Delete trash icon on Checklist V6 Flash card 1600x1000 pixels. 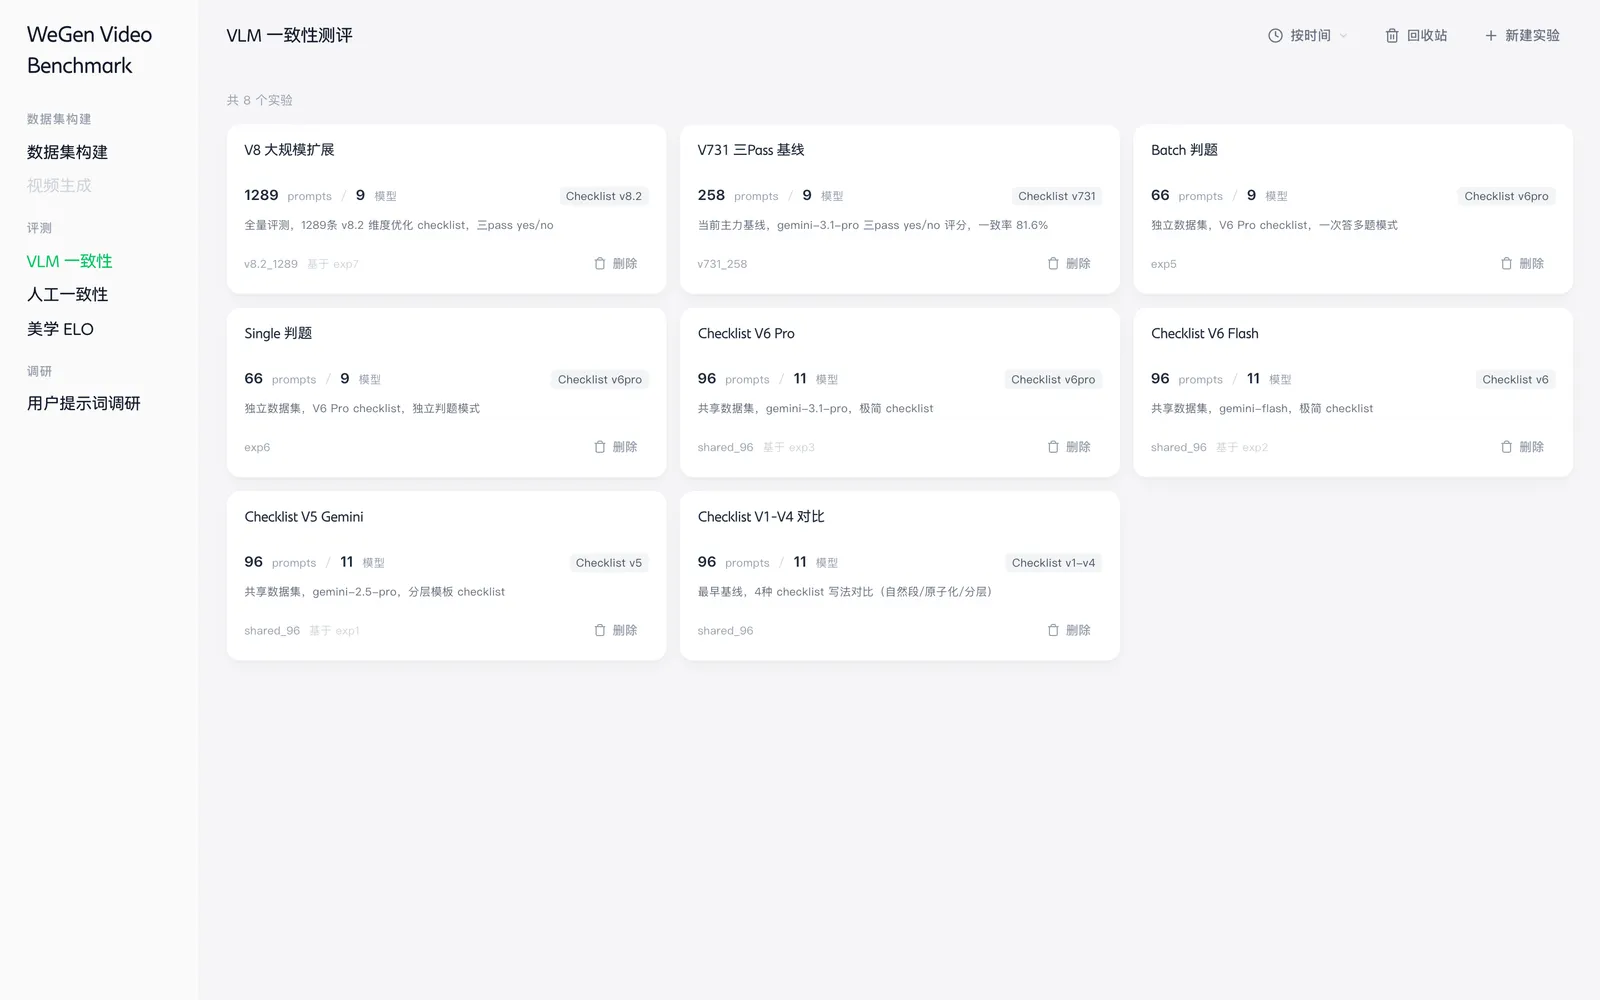[1507, 446]
